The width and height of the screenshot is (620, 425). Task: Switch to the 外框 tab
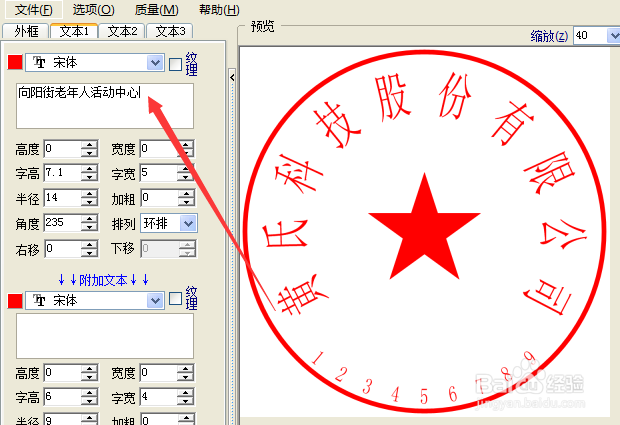(26, 31)
